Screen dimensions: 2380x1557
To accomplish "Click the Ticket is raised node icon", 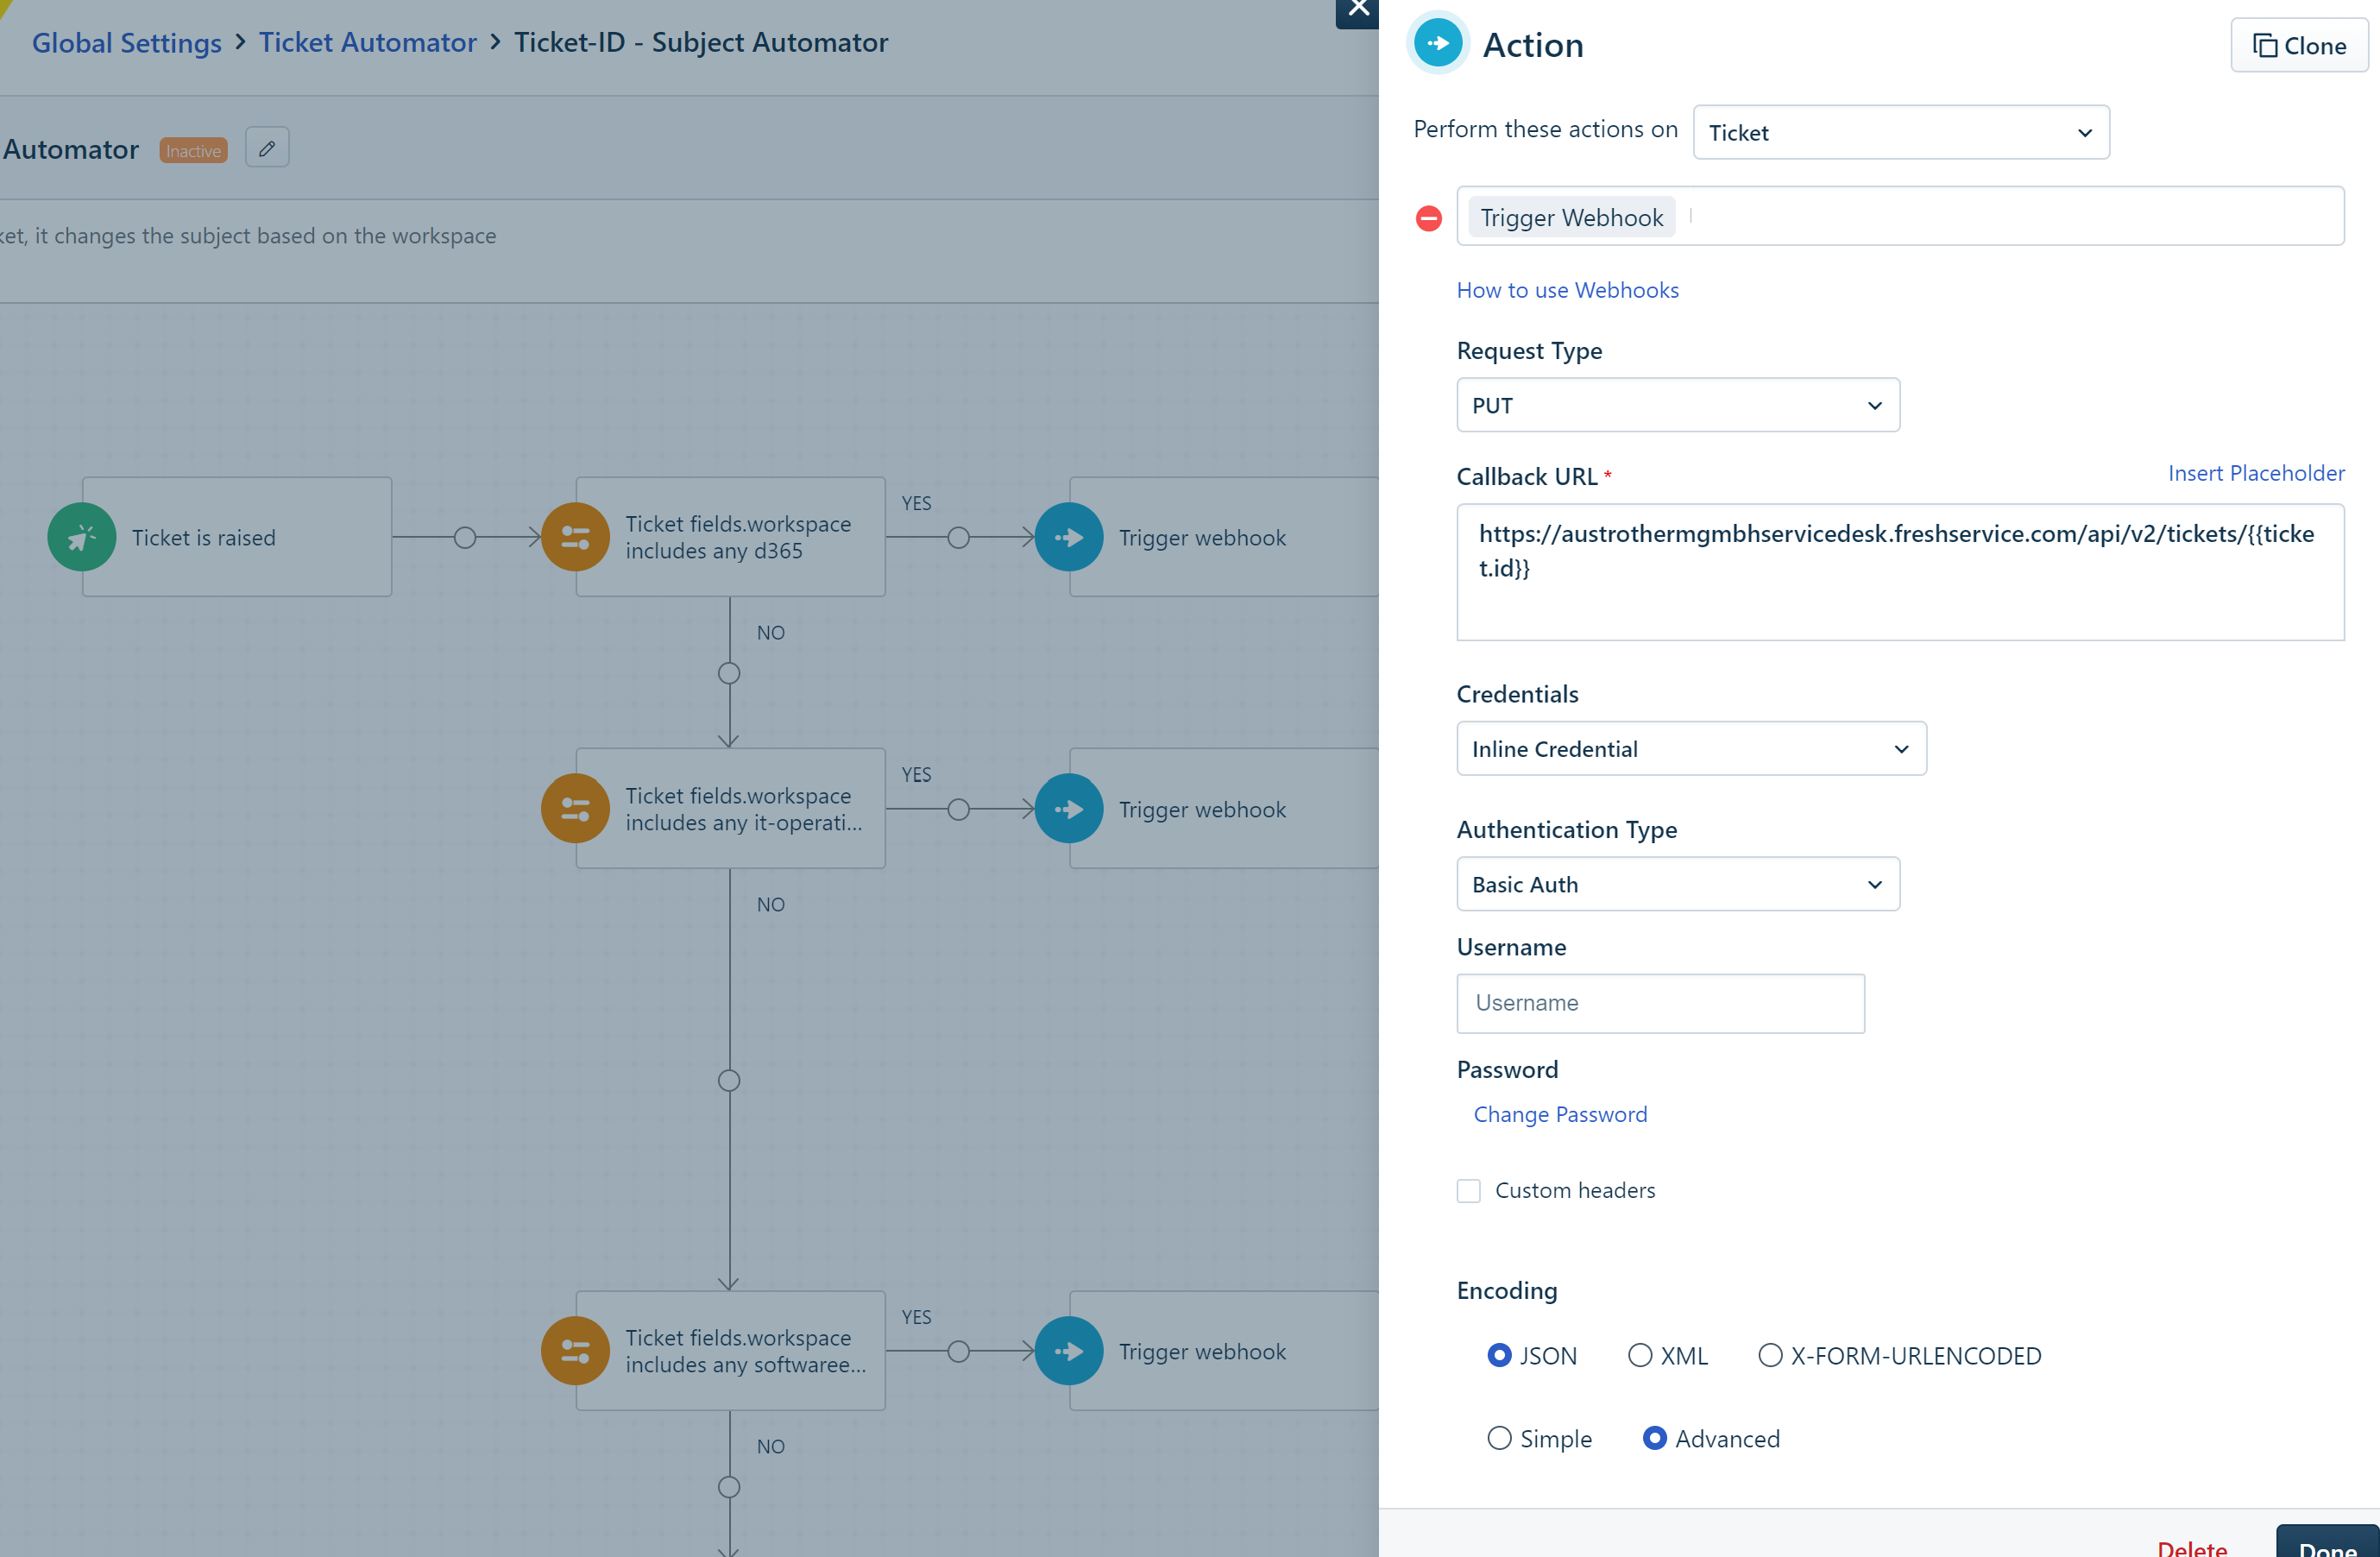I will [x=82, y=535].
